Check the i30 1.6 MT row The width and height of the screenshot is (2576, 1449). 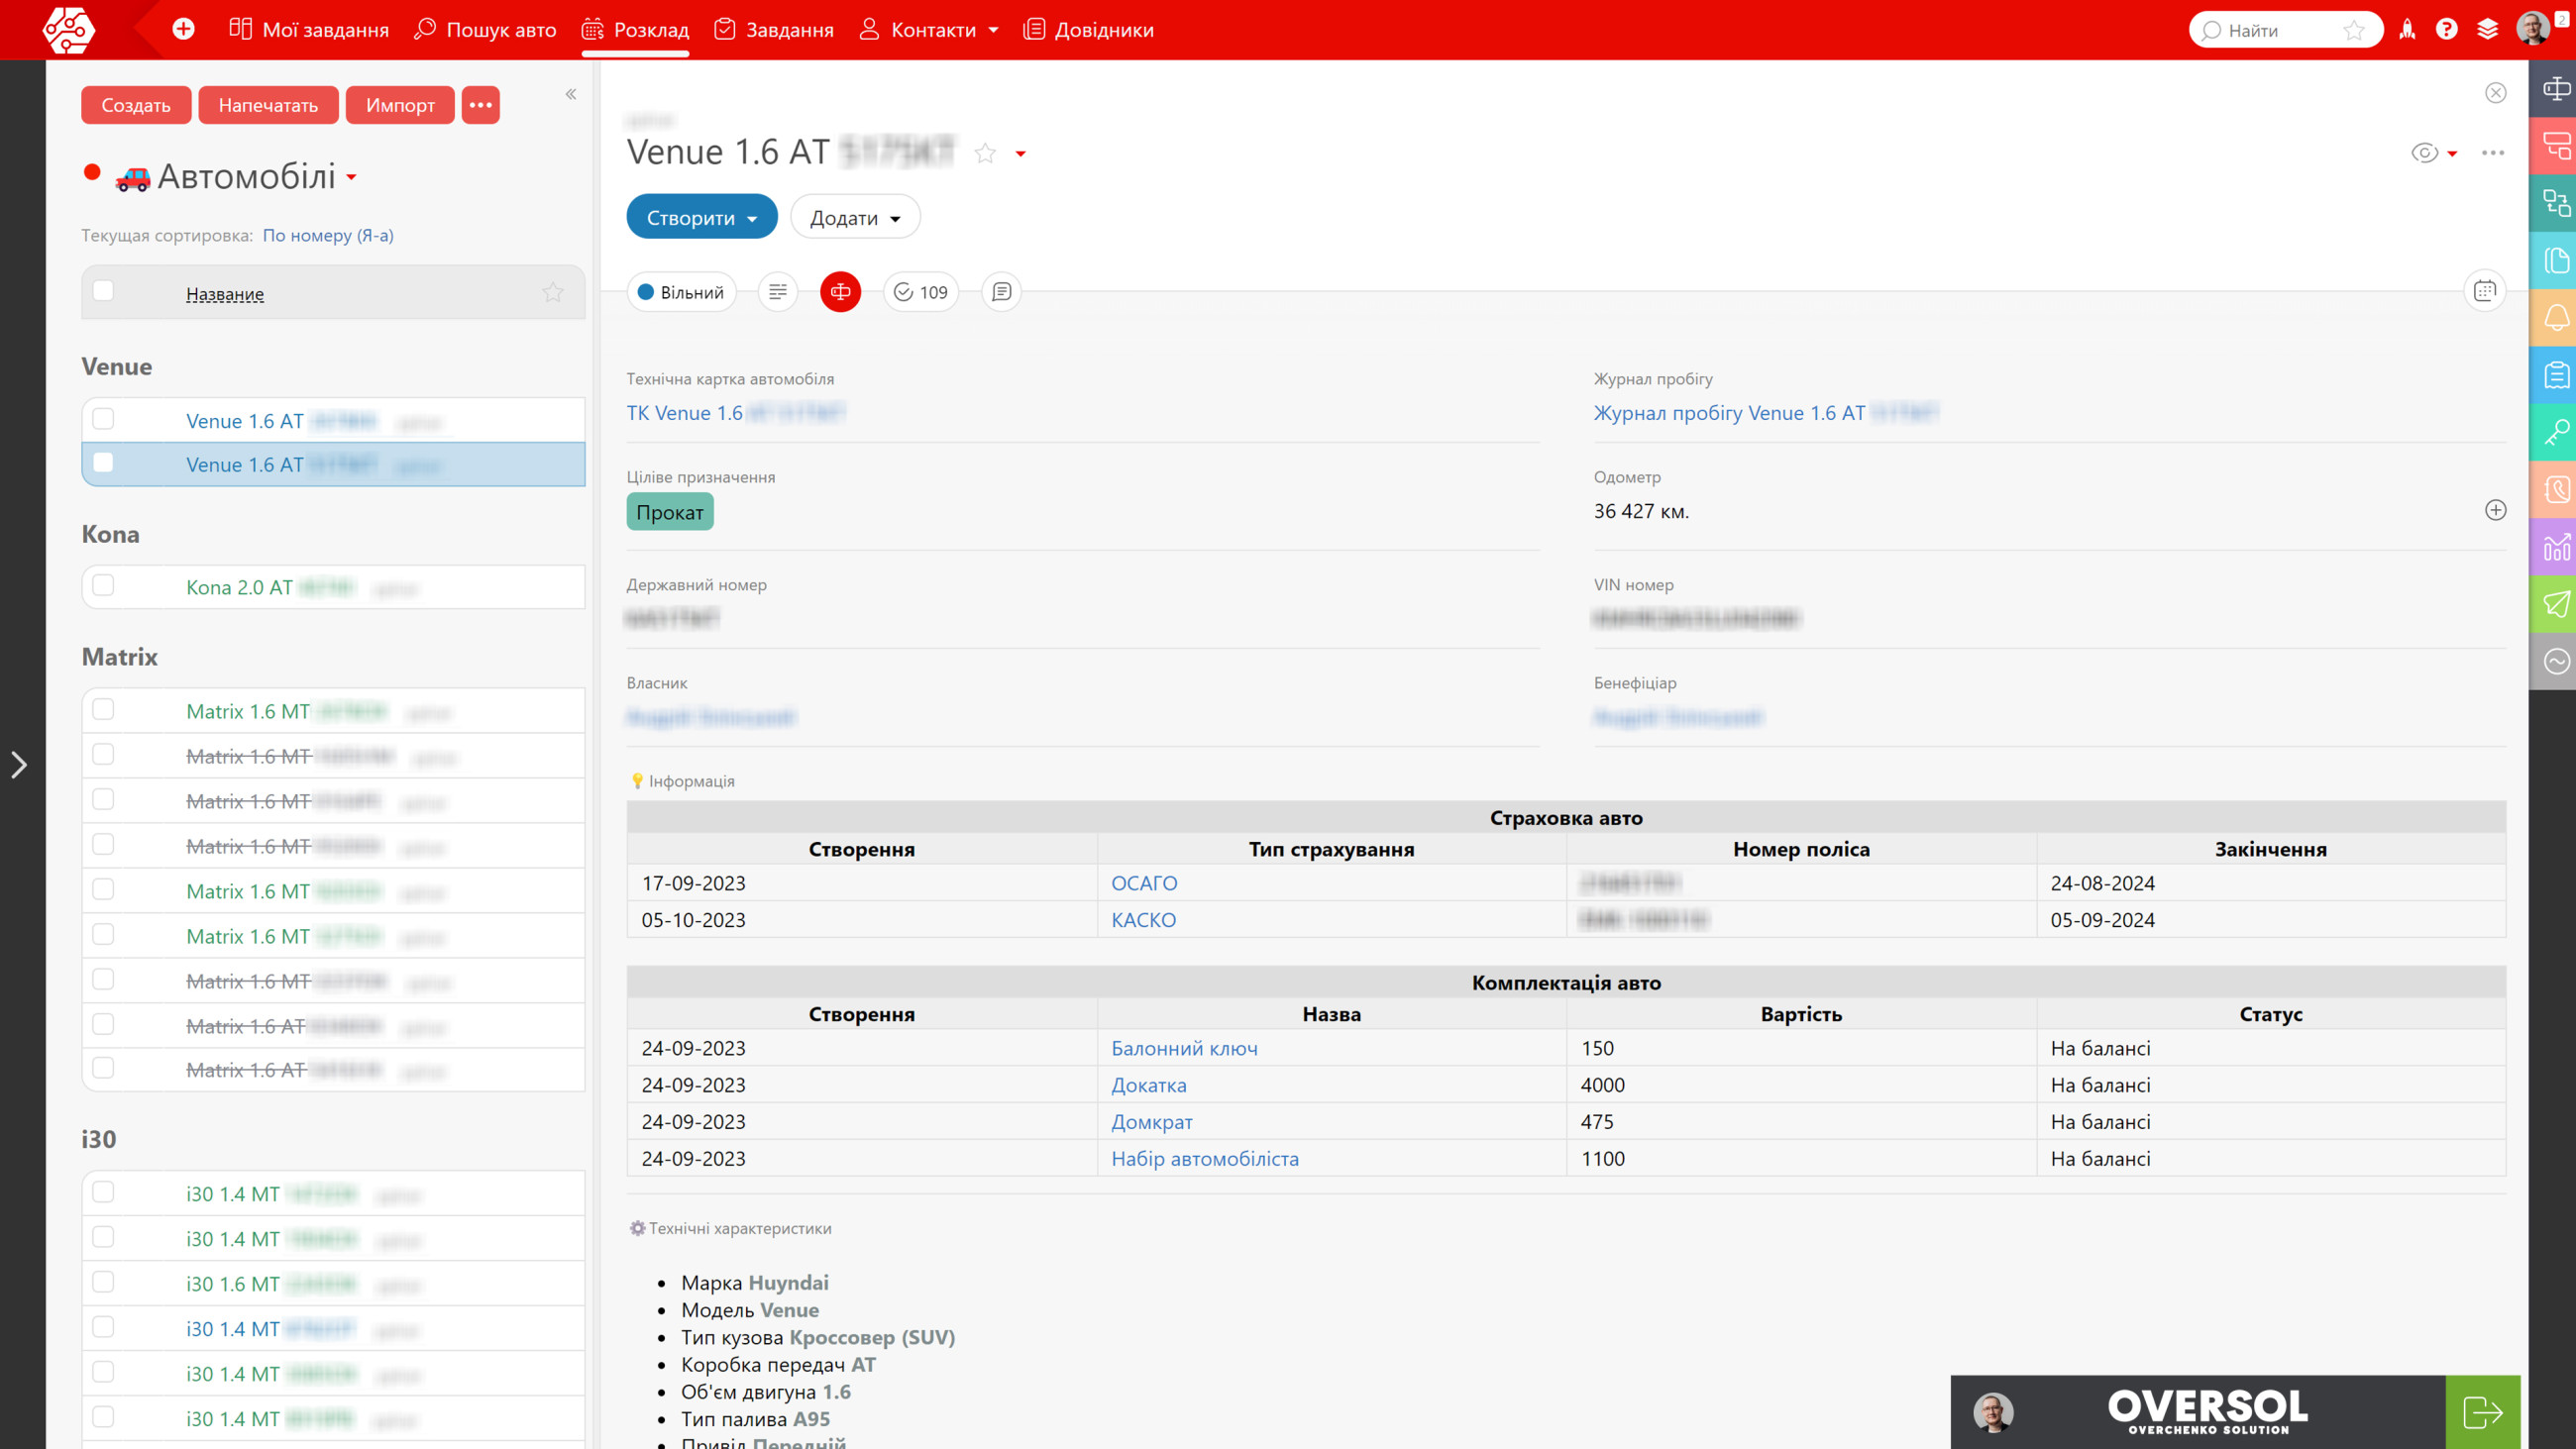(103, 1283)
